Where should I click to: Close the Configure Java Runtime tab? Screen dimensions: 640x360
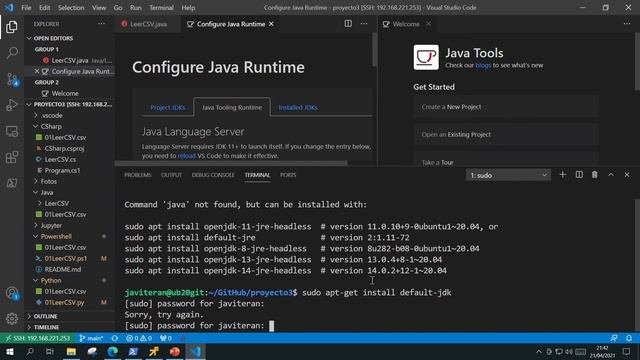[x=271, y=24]
